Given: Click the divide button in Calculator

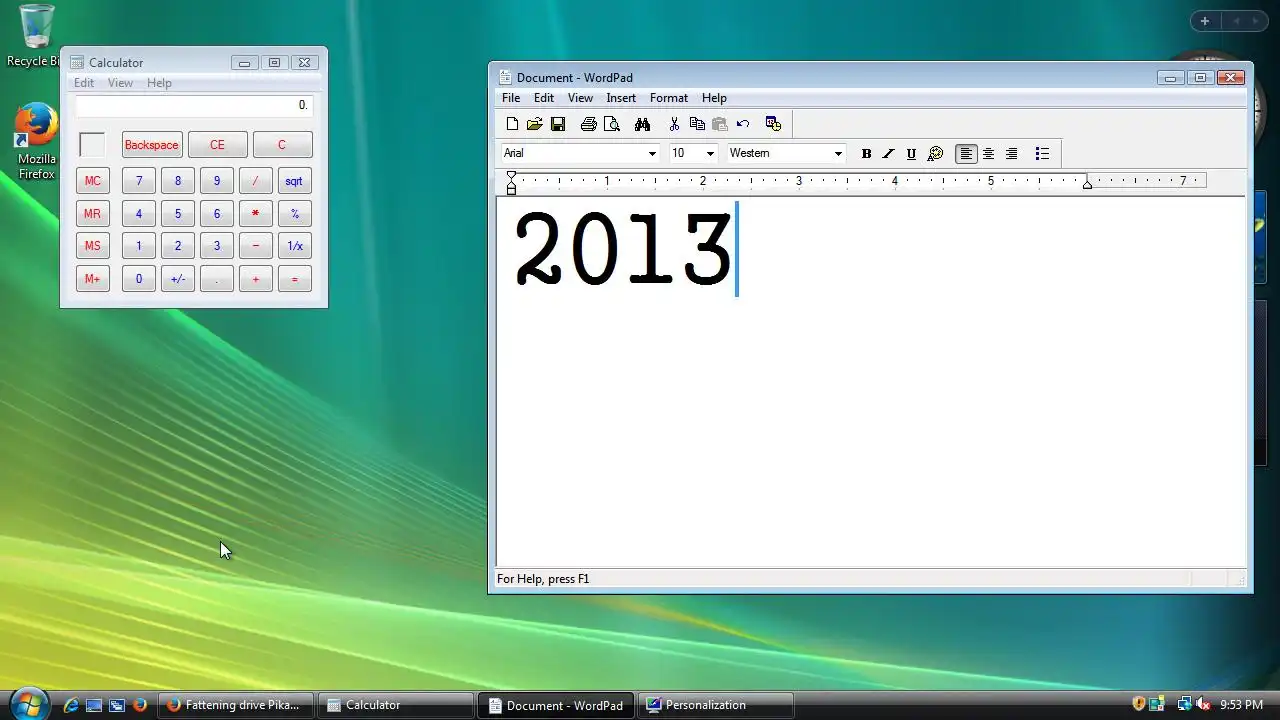Looking at the screenshot, I should pos(255,181).
